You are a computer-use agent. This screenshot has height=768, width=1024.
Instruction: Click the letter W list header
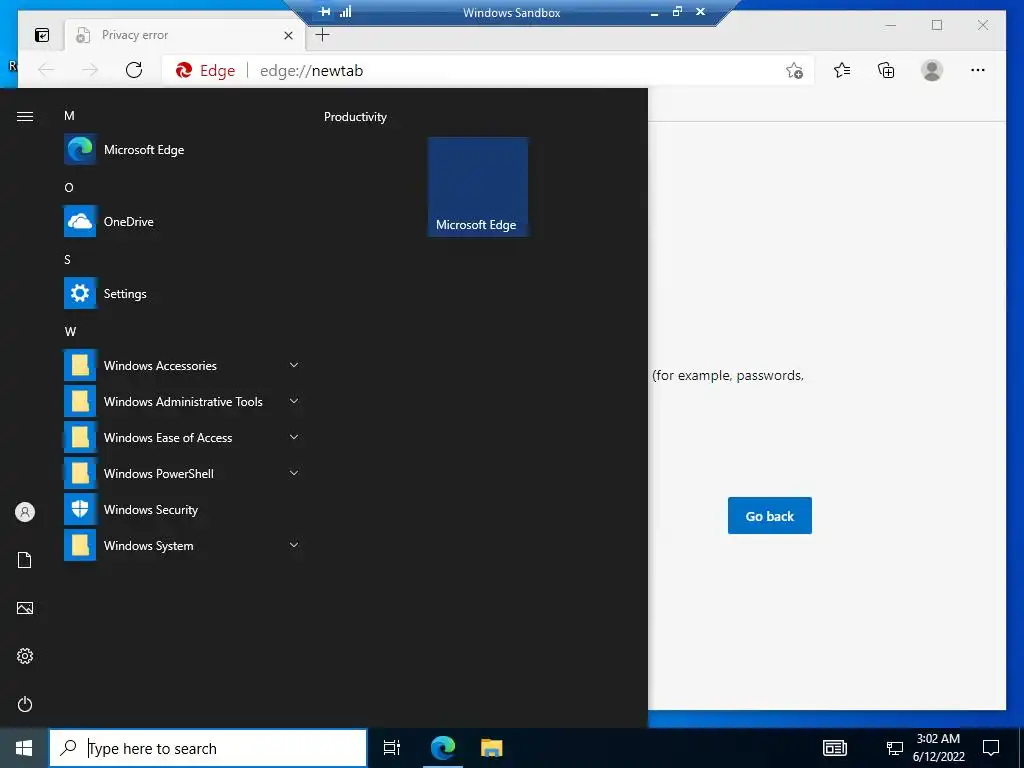pyautogui.click(x=70, y=332)
